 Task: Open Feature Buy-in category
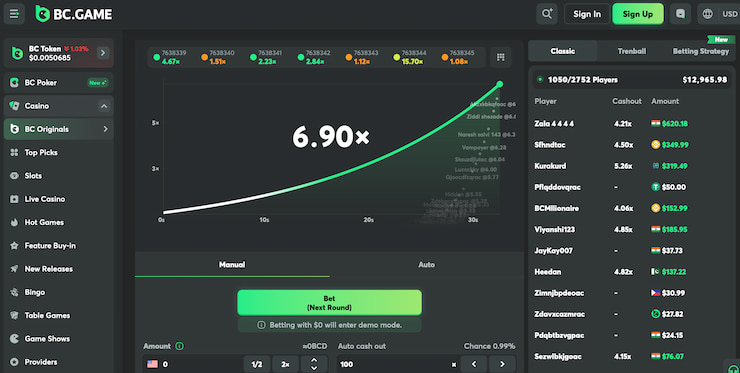[x=59, y=246]
